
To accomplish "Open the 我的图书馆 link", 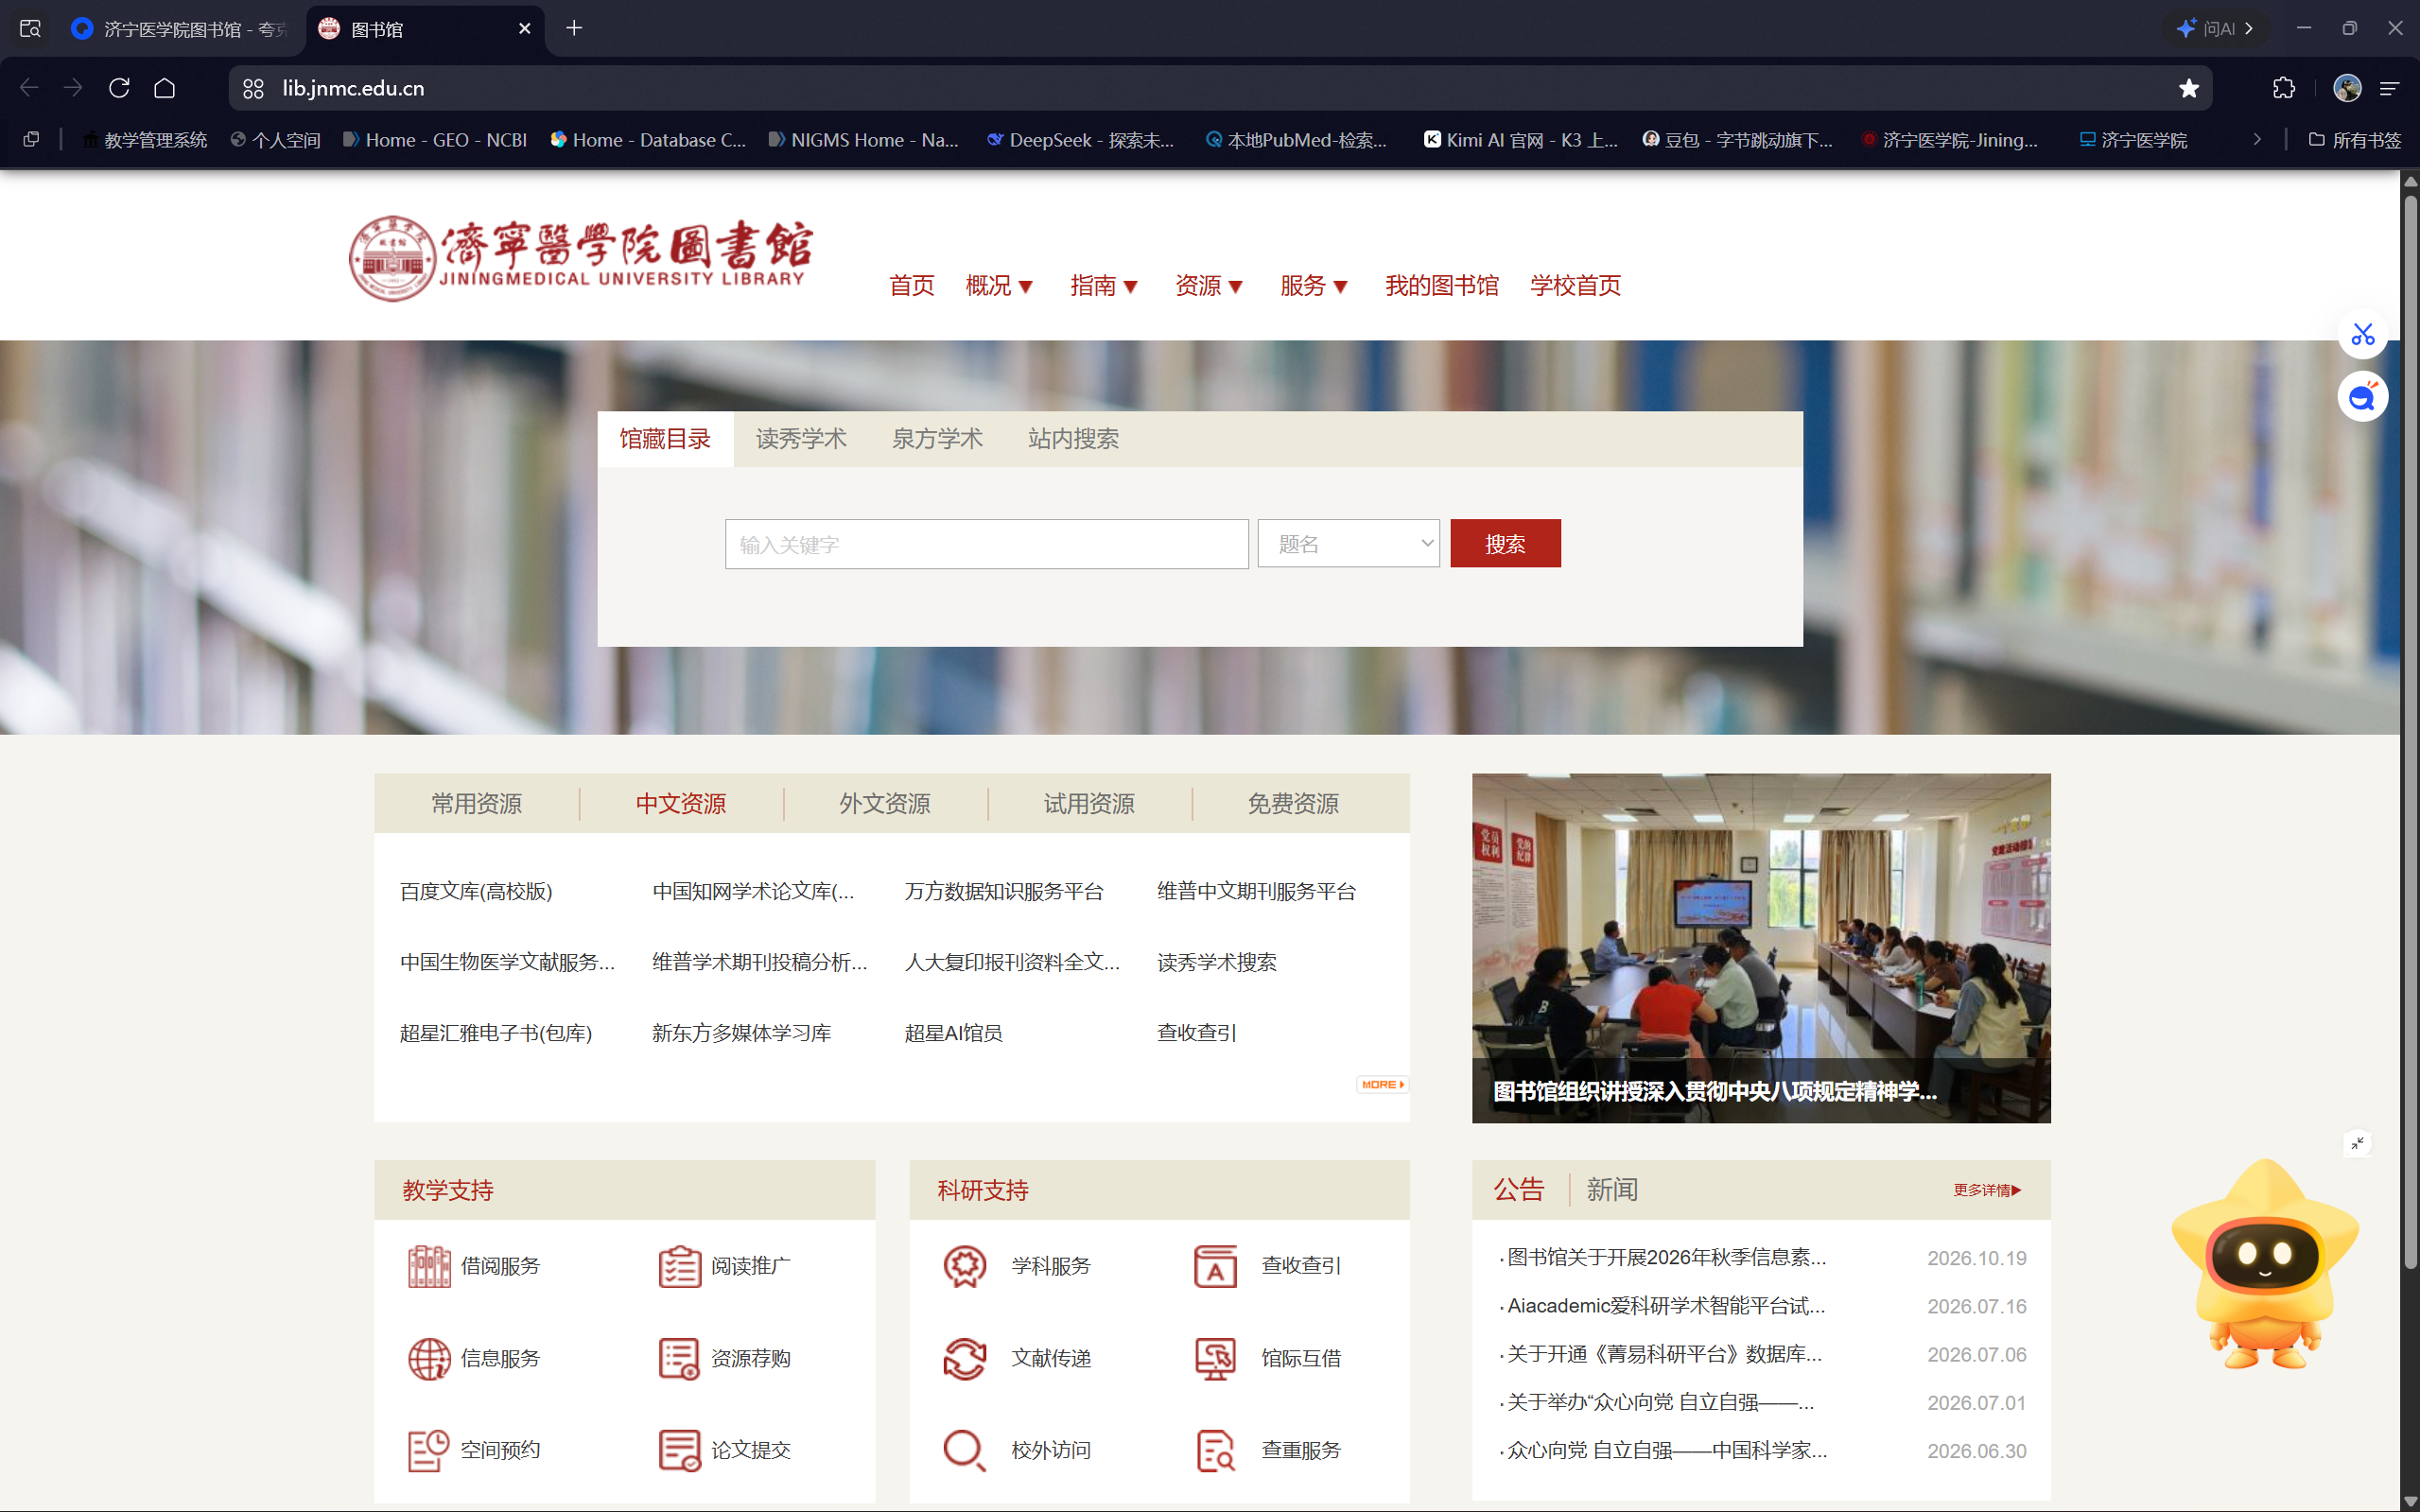I will pyautogui.click(x=1441, y=286).
